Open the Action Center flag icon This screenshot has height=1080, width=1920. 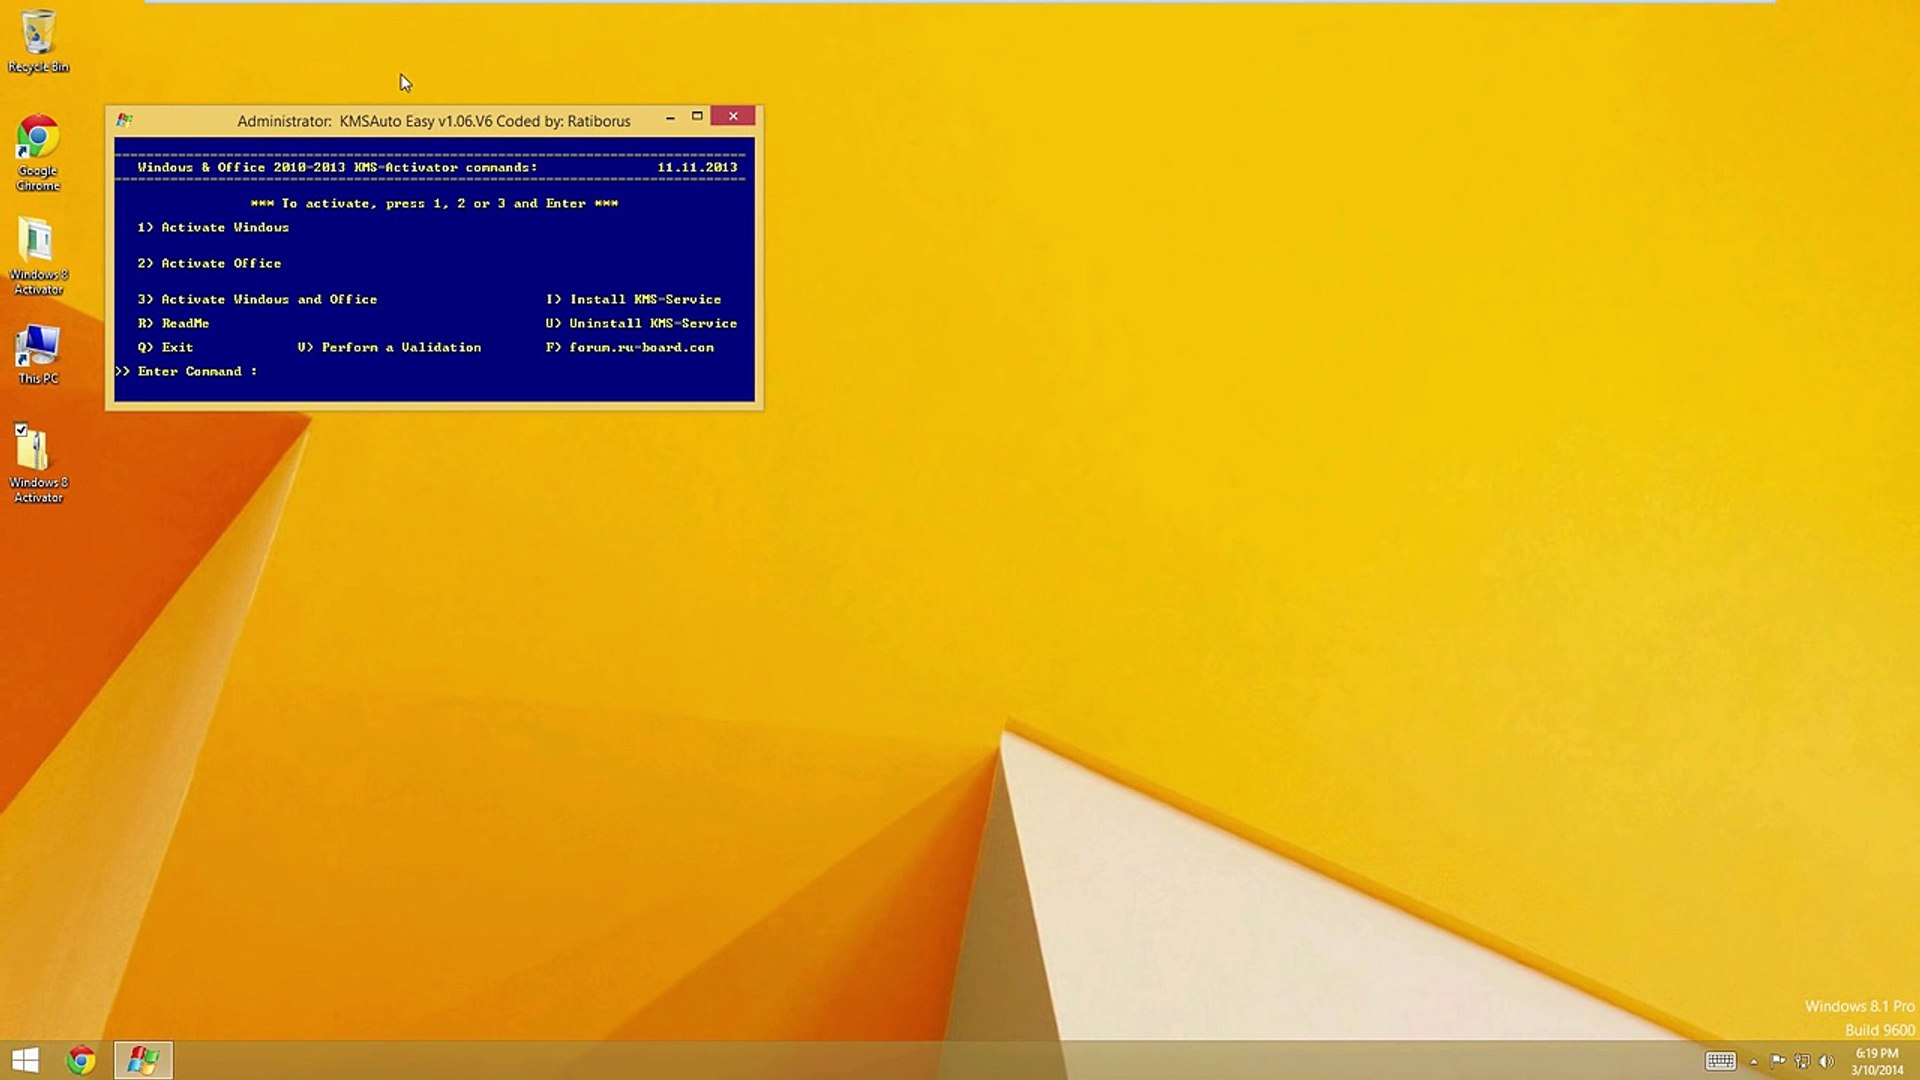(1778, 1061)
